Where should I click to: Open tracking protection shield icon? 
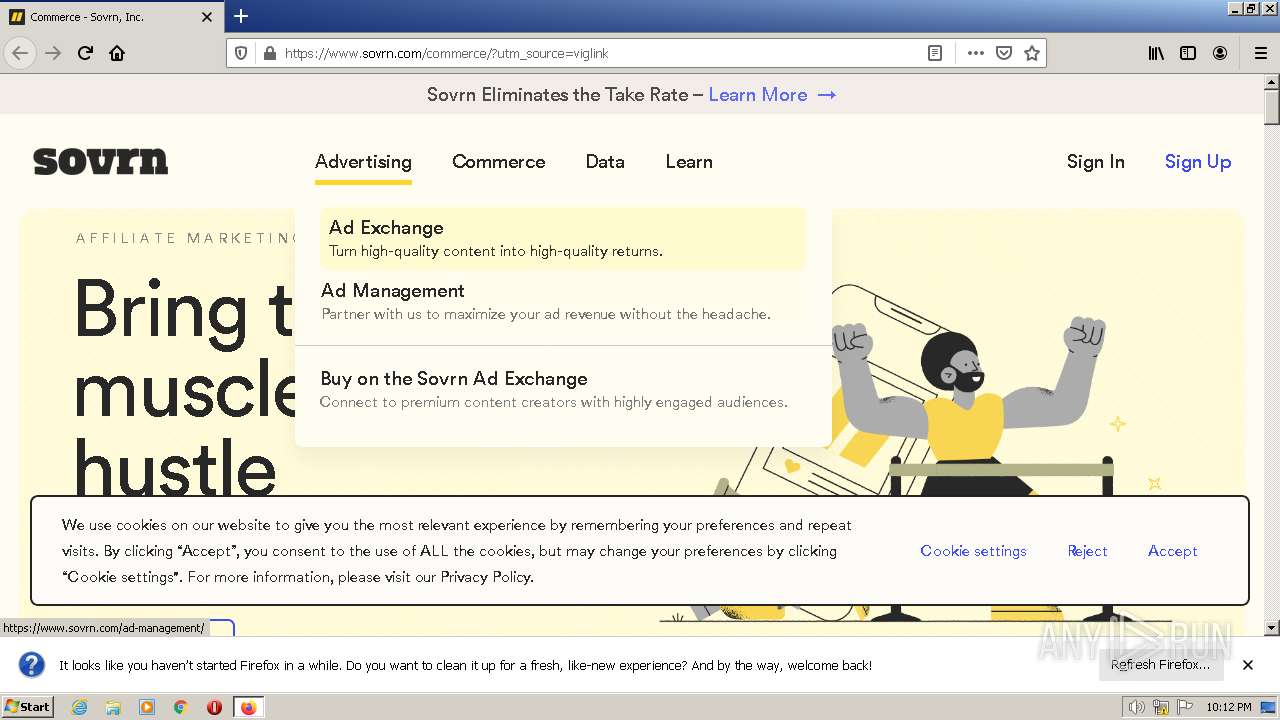pos(241,53)
